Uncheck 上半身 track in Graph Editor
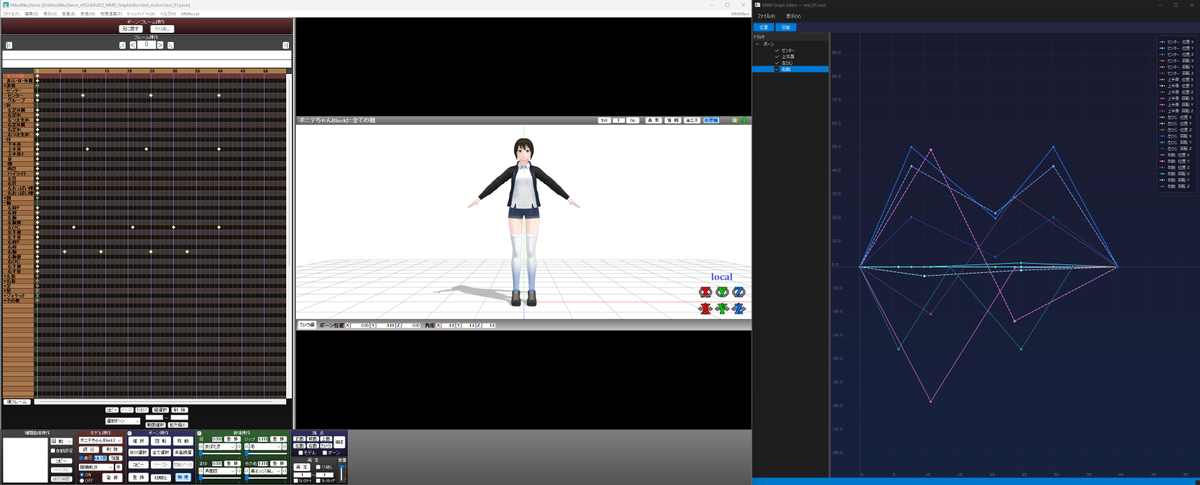 [x=777, y=57]
